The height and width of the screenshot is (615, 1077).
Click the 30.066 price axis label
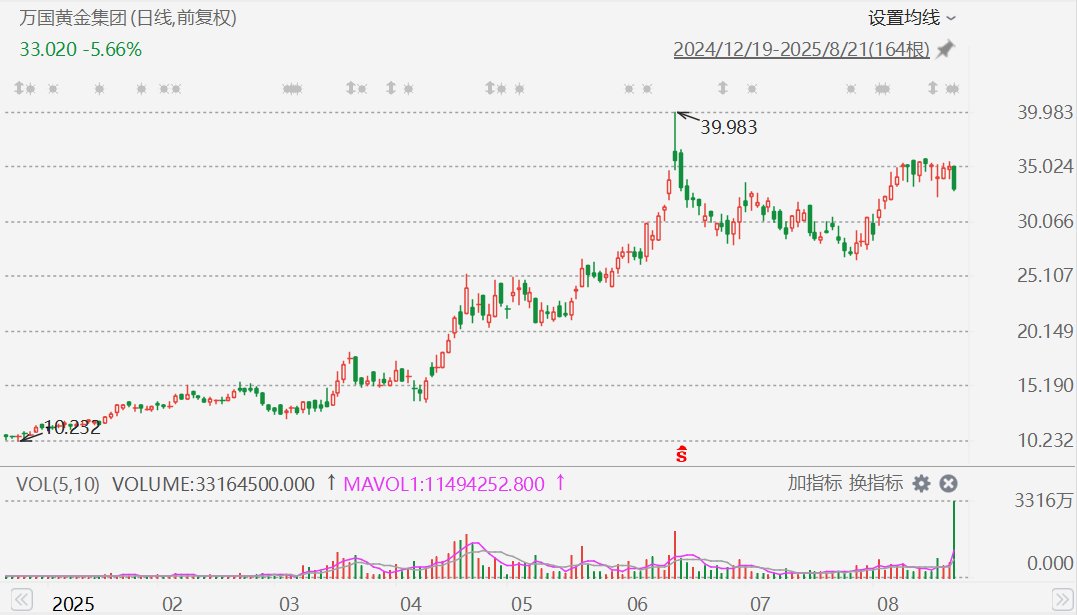coord(1045,221)
